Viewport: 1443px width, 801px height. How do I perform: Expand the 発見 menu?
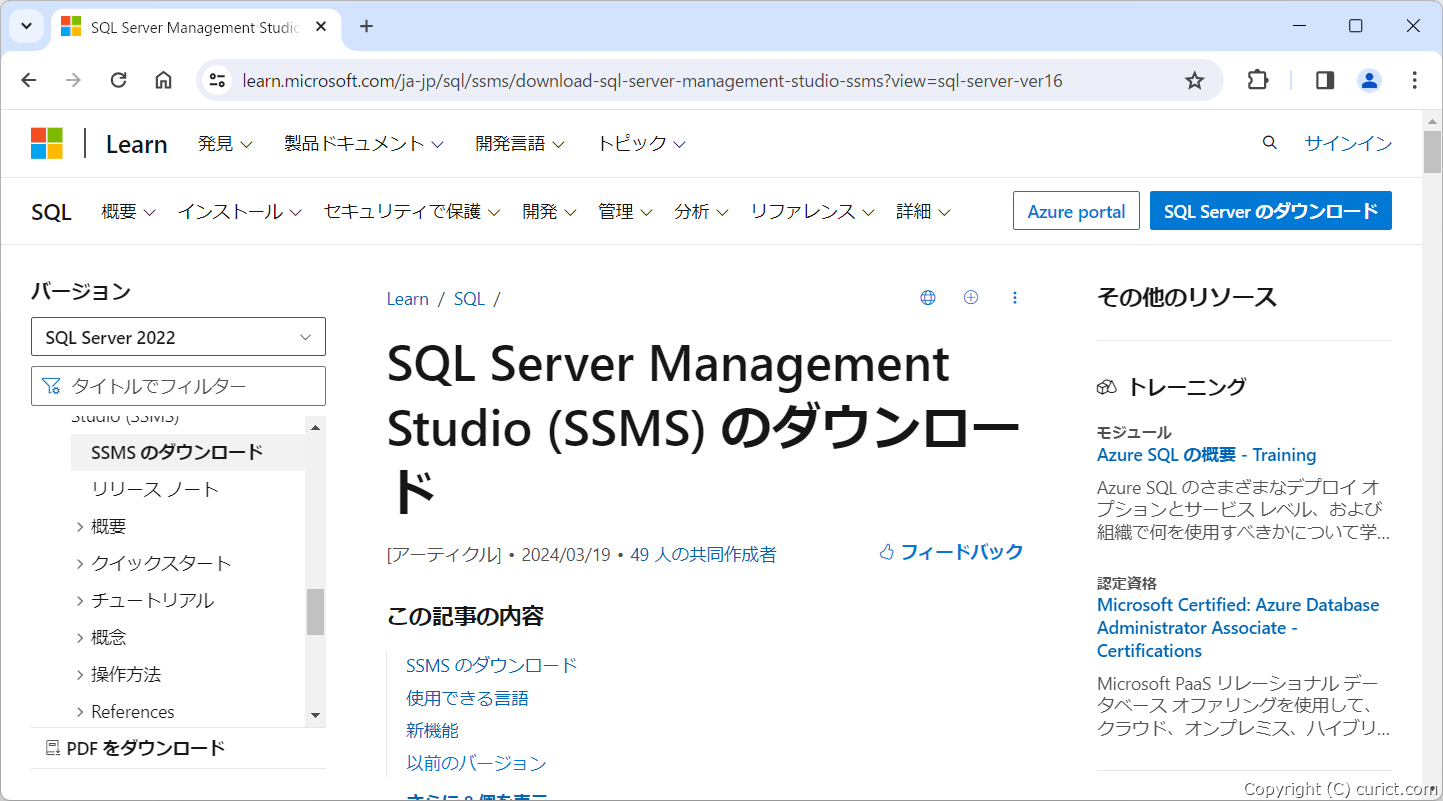click(x=225, y=143)
